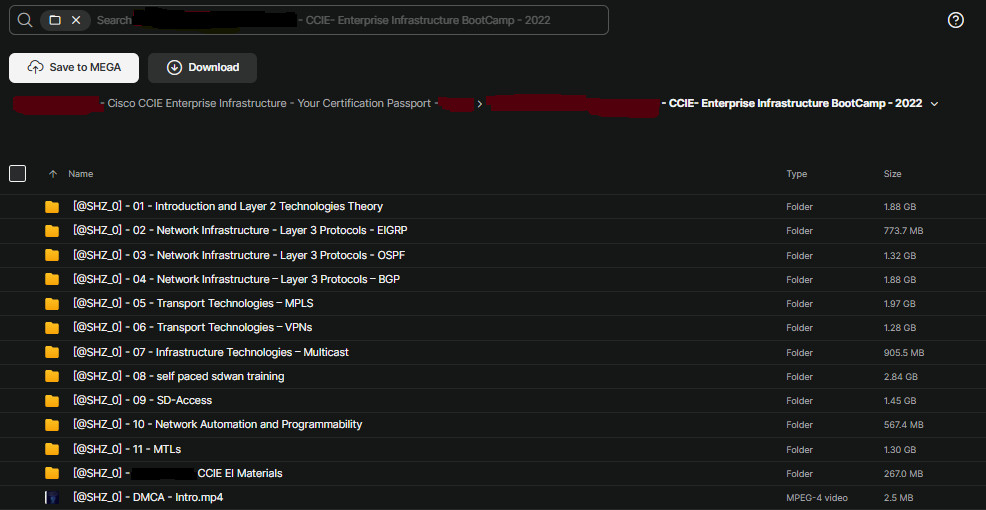Click the 567.4 MB size value

tap(903, 425)
